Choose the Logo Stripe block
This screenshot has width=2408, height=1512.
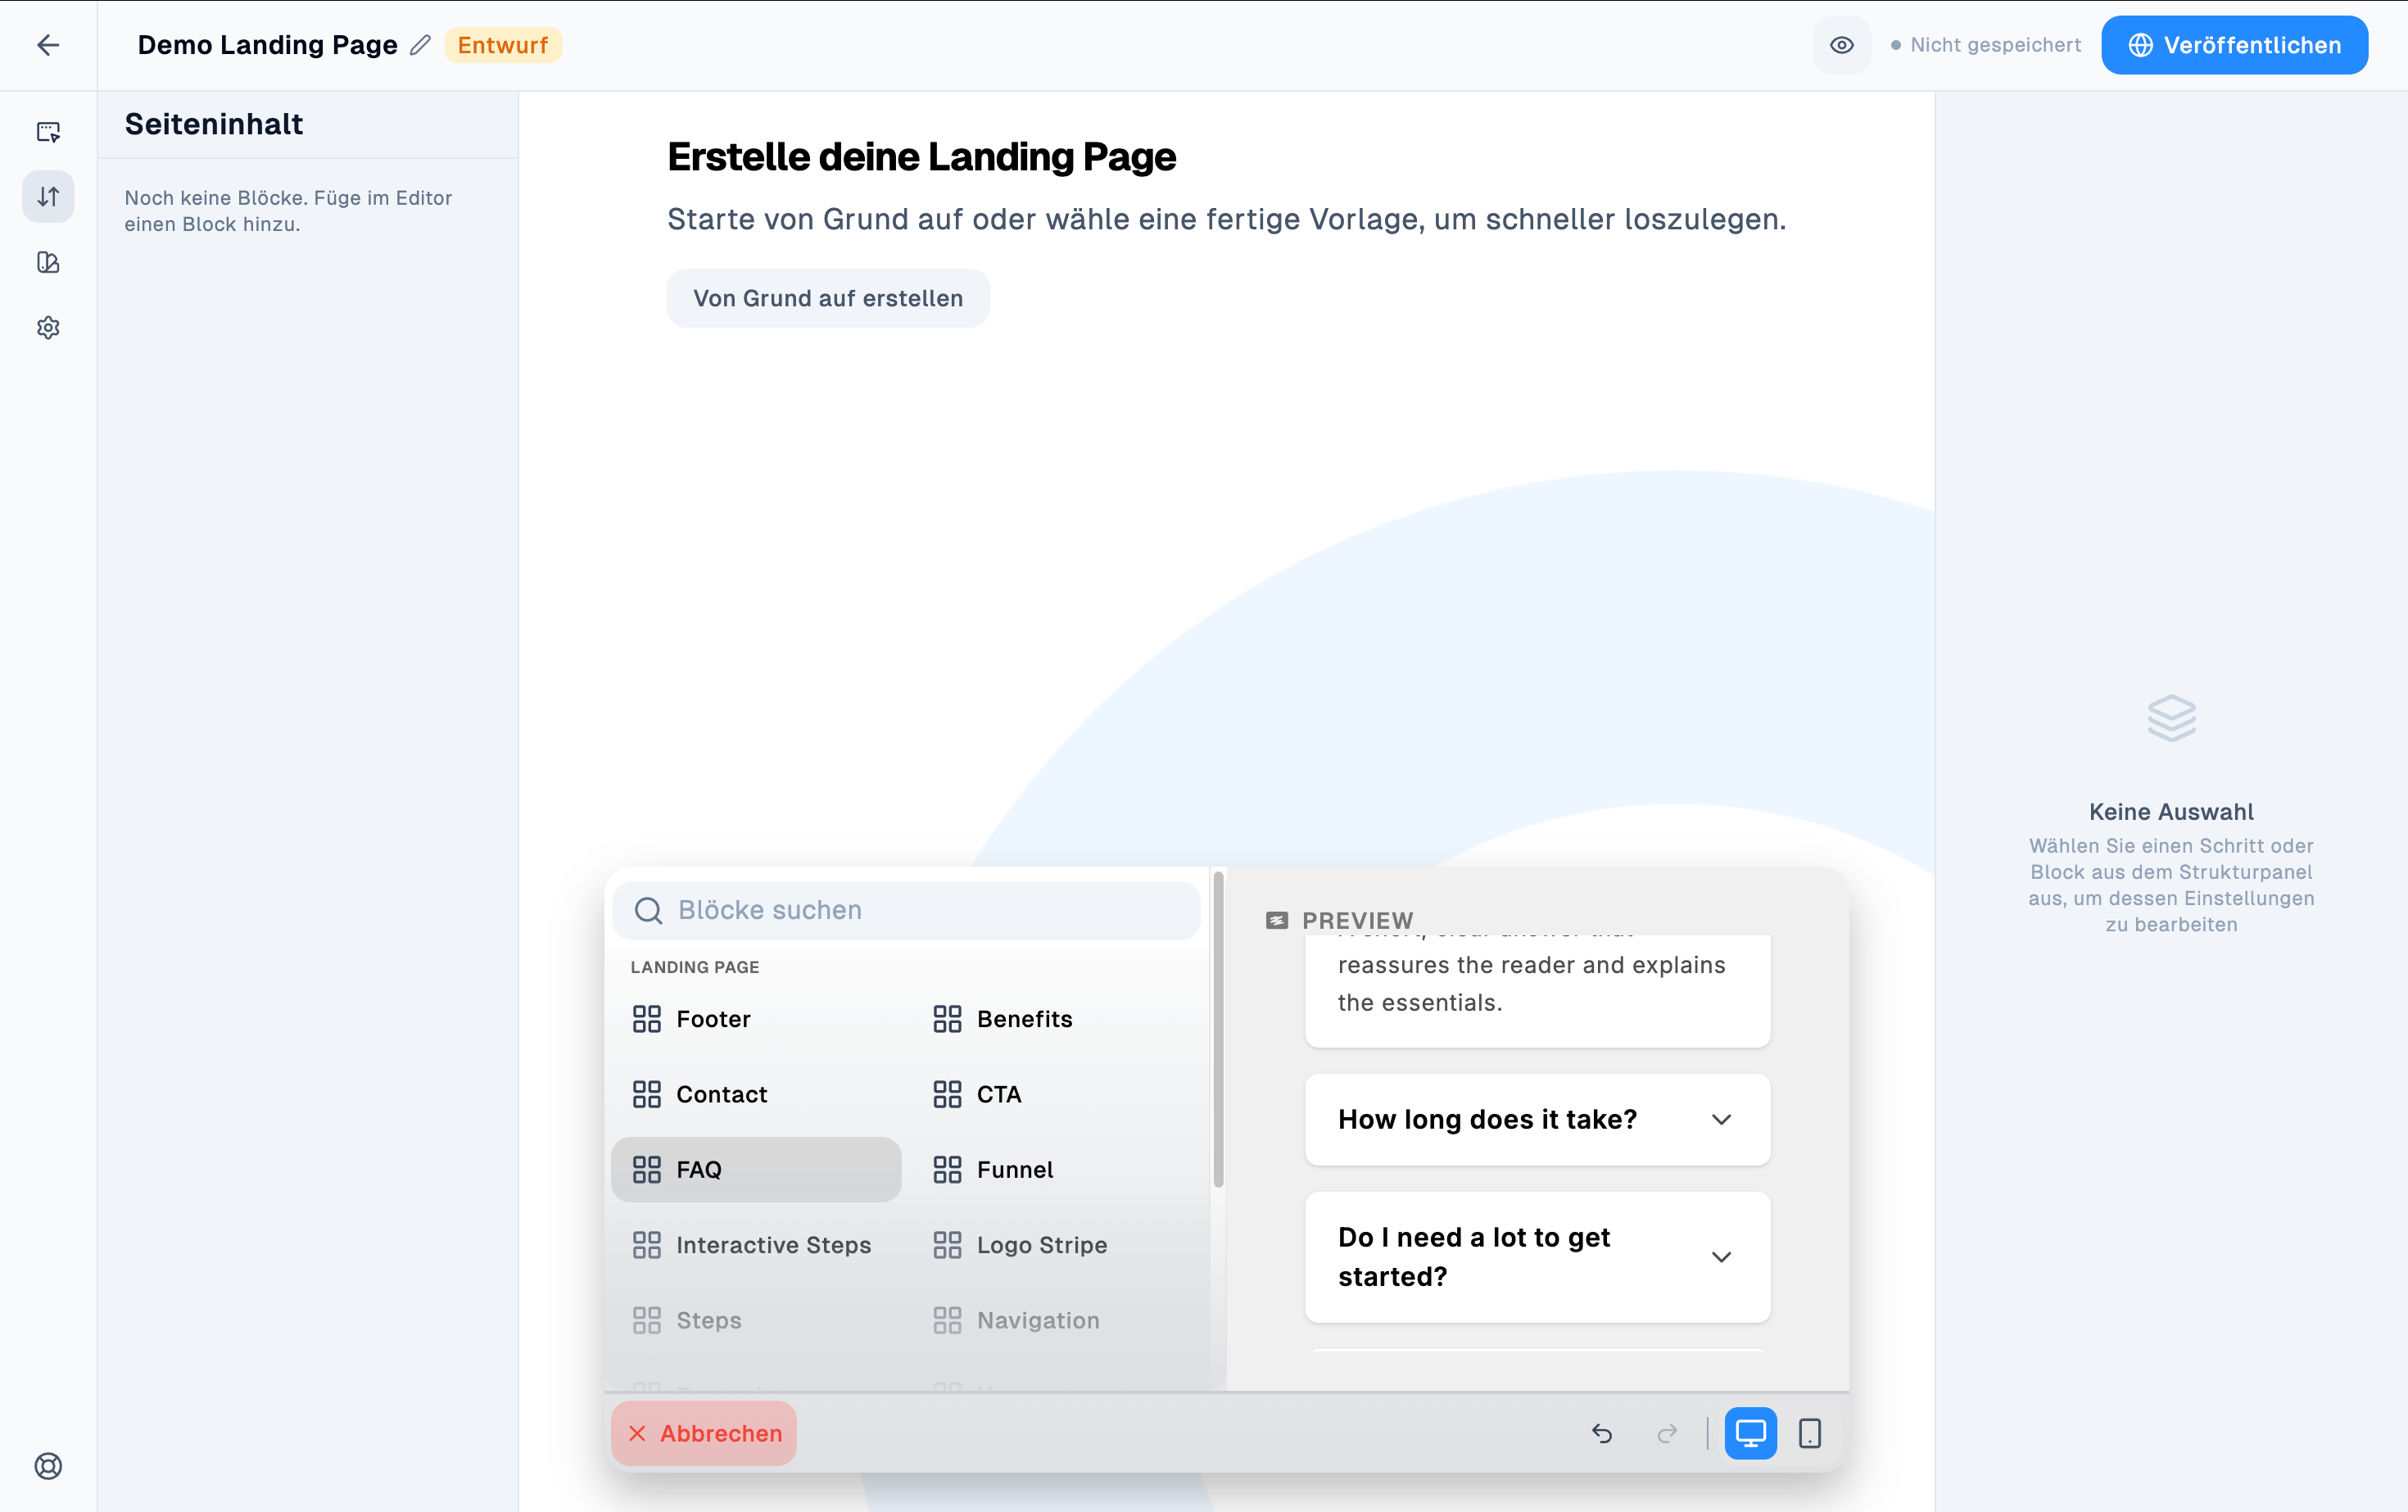click(x=1056, y=1245)
